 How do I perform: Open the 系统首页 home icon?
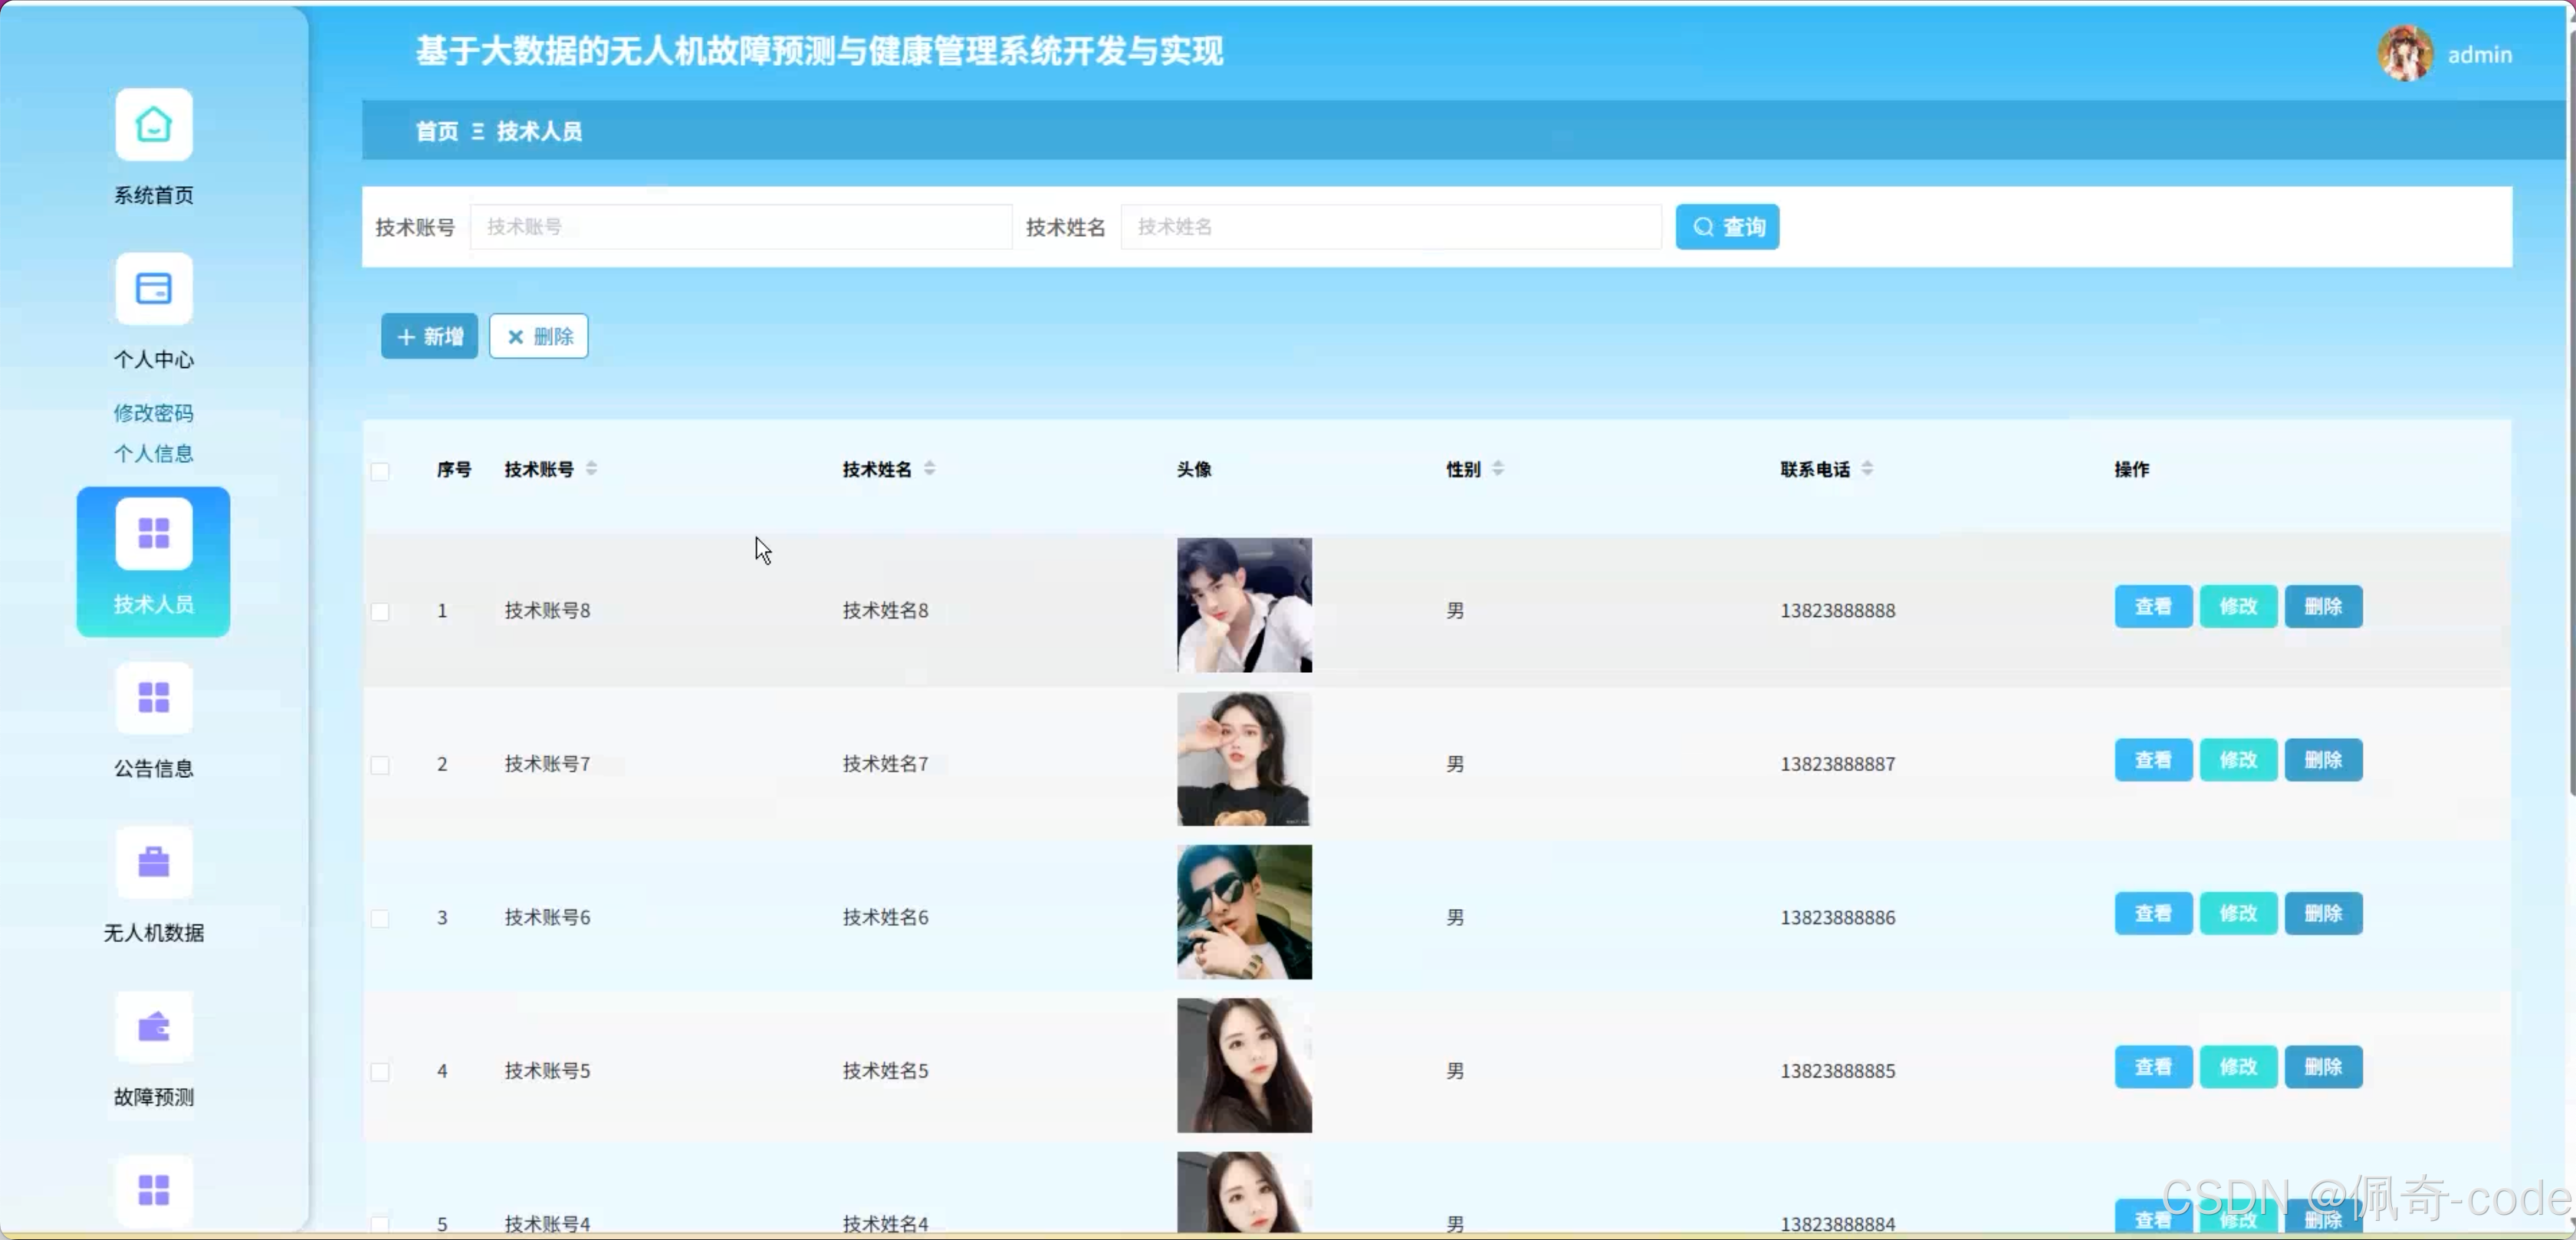click(x=153, y=125)
